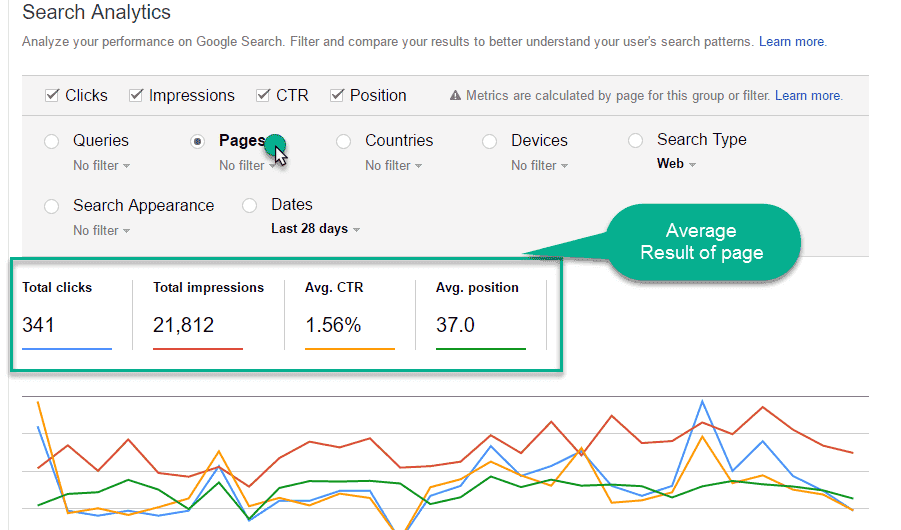Click the Avg. position value 37.0
Viewport: 901px width, 530px height.
[x=455, y=325]
